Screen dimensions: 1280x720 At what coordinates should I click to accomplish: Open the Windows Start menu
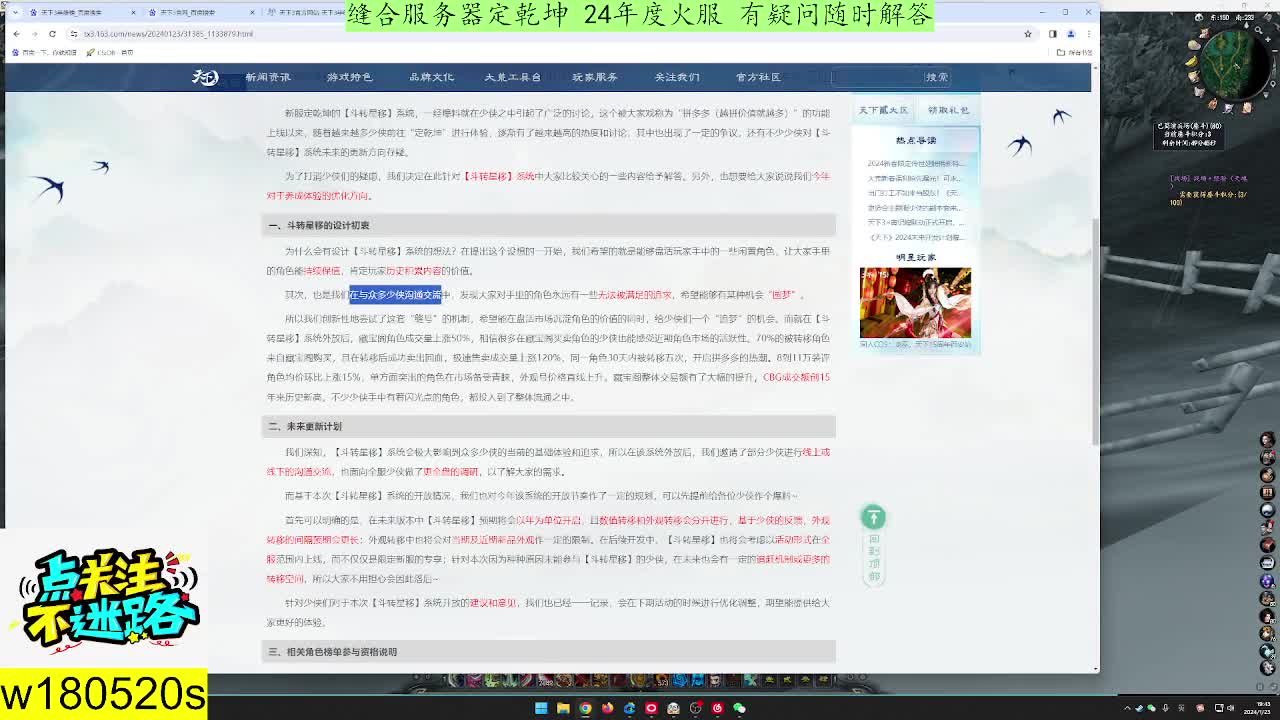(x=541, y=708)
